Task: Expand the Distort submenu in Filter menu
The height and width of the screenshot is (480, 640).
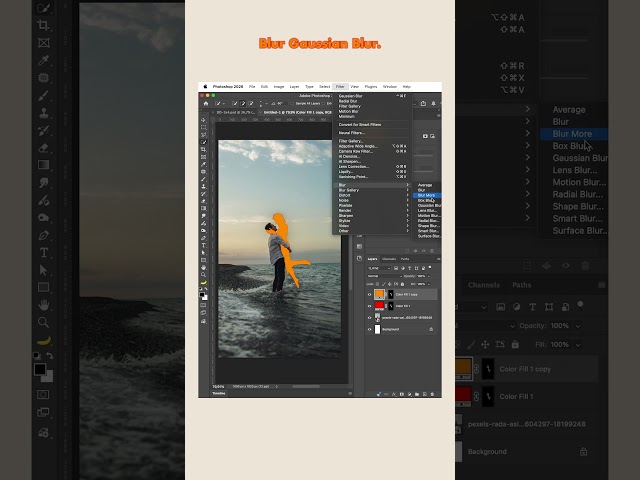Action: click(372, 195)
